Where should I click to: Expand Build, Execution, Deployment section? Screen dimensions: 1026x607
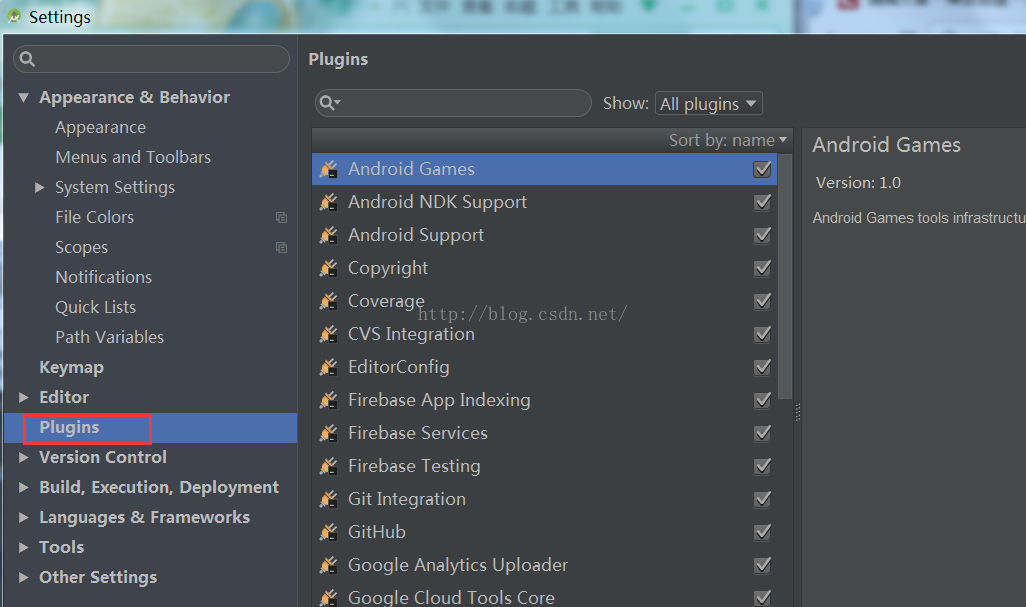pos(24,487)
